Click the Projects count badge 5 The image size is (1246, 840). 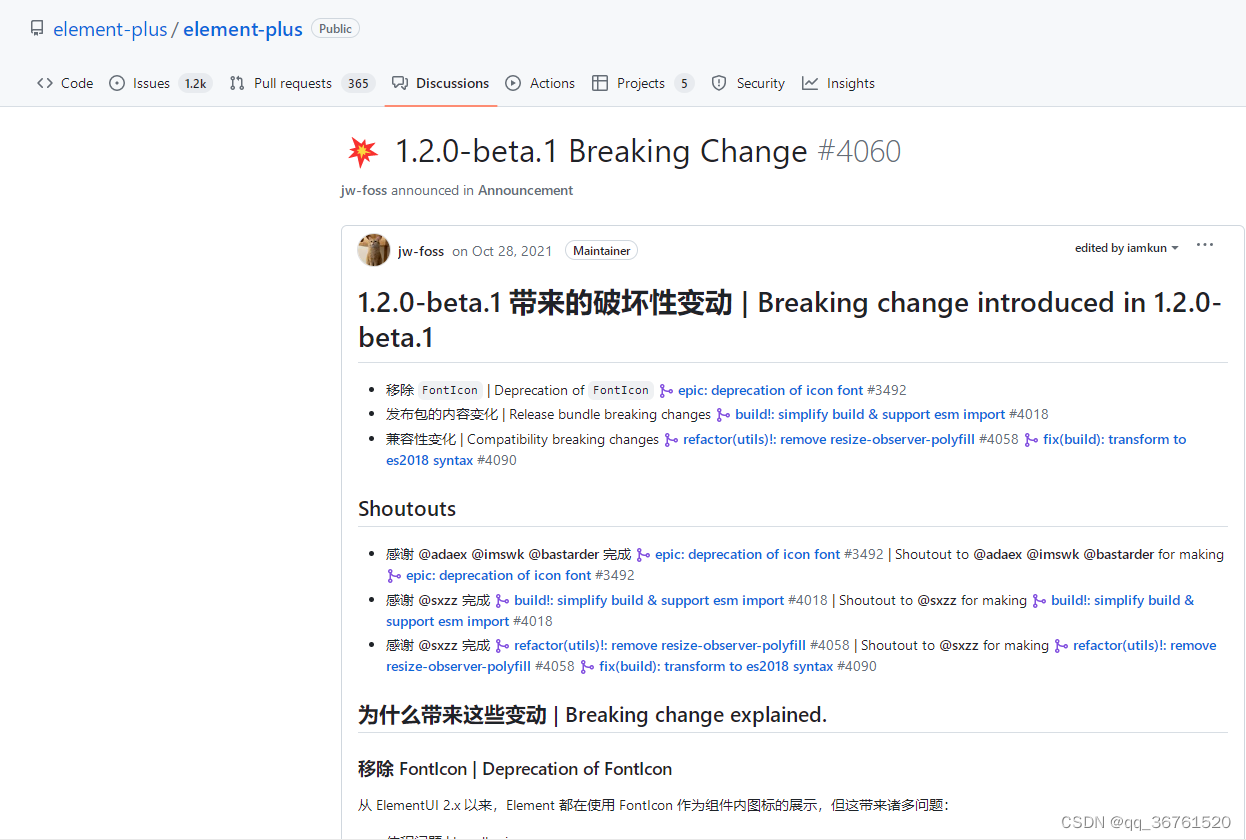pyautogui.click(x=684, y=83)
